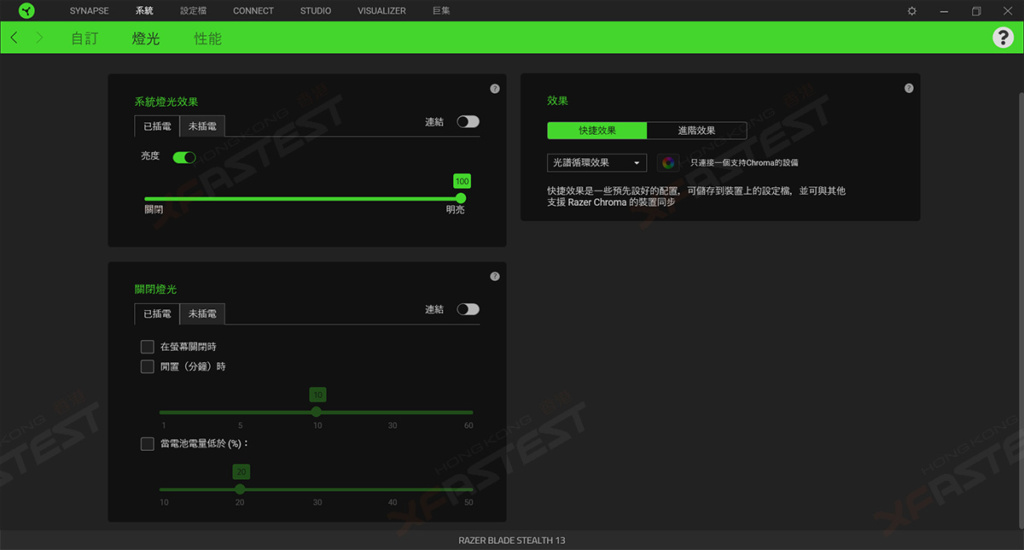Open the Chroma color wheel icon

pos(667,163)
